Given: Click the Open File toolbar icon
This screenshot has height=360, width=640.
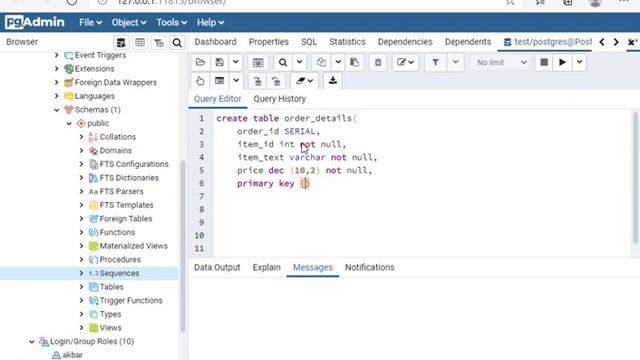Looking at the screenshot, I should click(200, 62).
